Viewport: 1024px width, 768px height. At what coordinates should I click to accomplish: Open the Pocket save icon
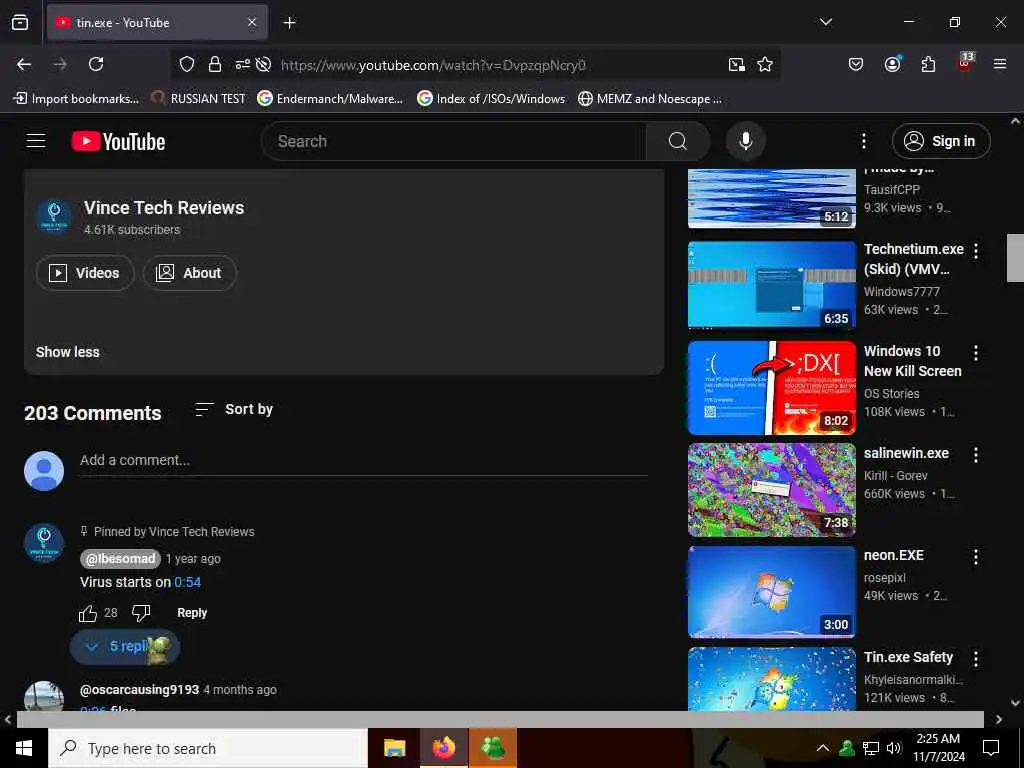coord(856,64)
